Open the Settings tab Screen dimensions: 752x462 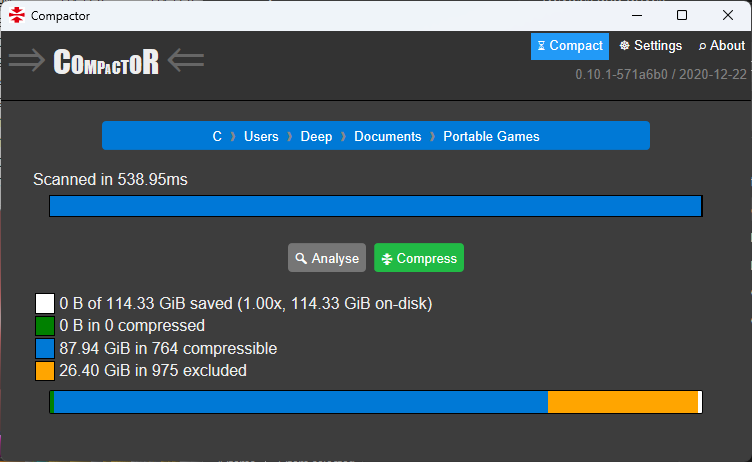651,46
